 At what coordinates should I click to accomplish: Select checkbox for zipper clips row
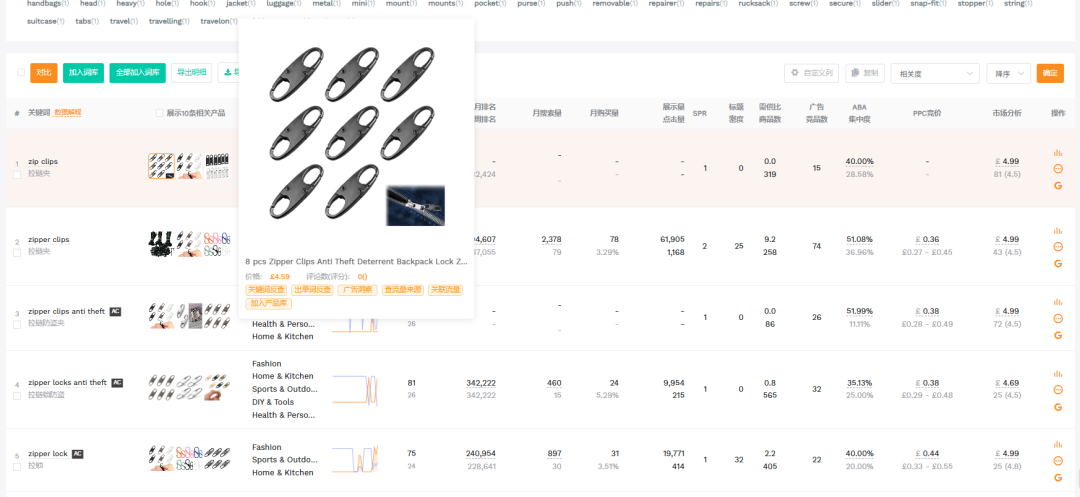(x=17, y=253)
